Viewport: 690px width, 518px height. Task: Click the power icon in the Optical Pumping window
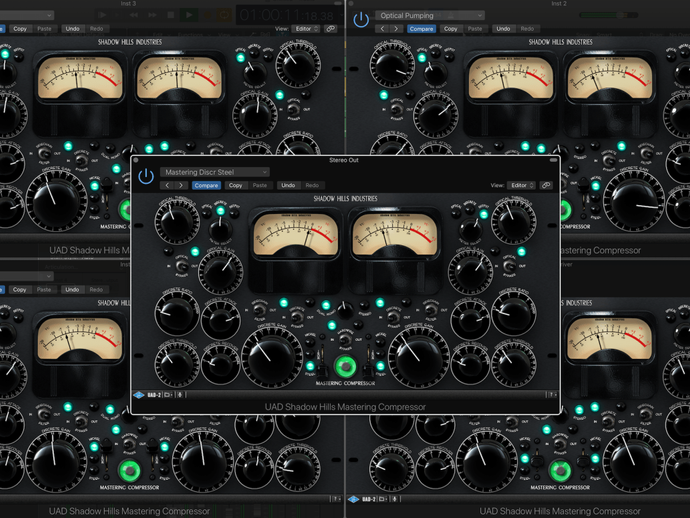tap(361, 20)
